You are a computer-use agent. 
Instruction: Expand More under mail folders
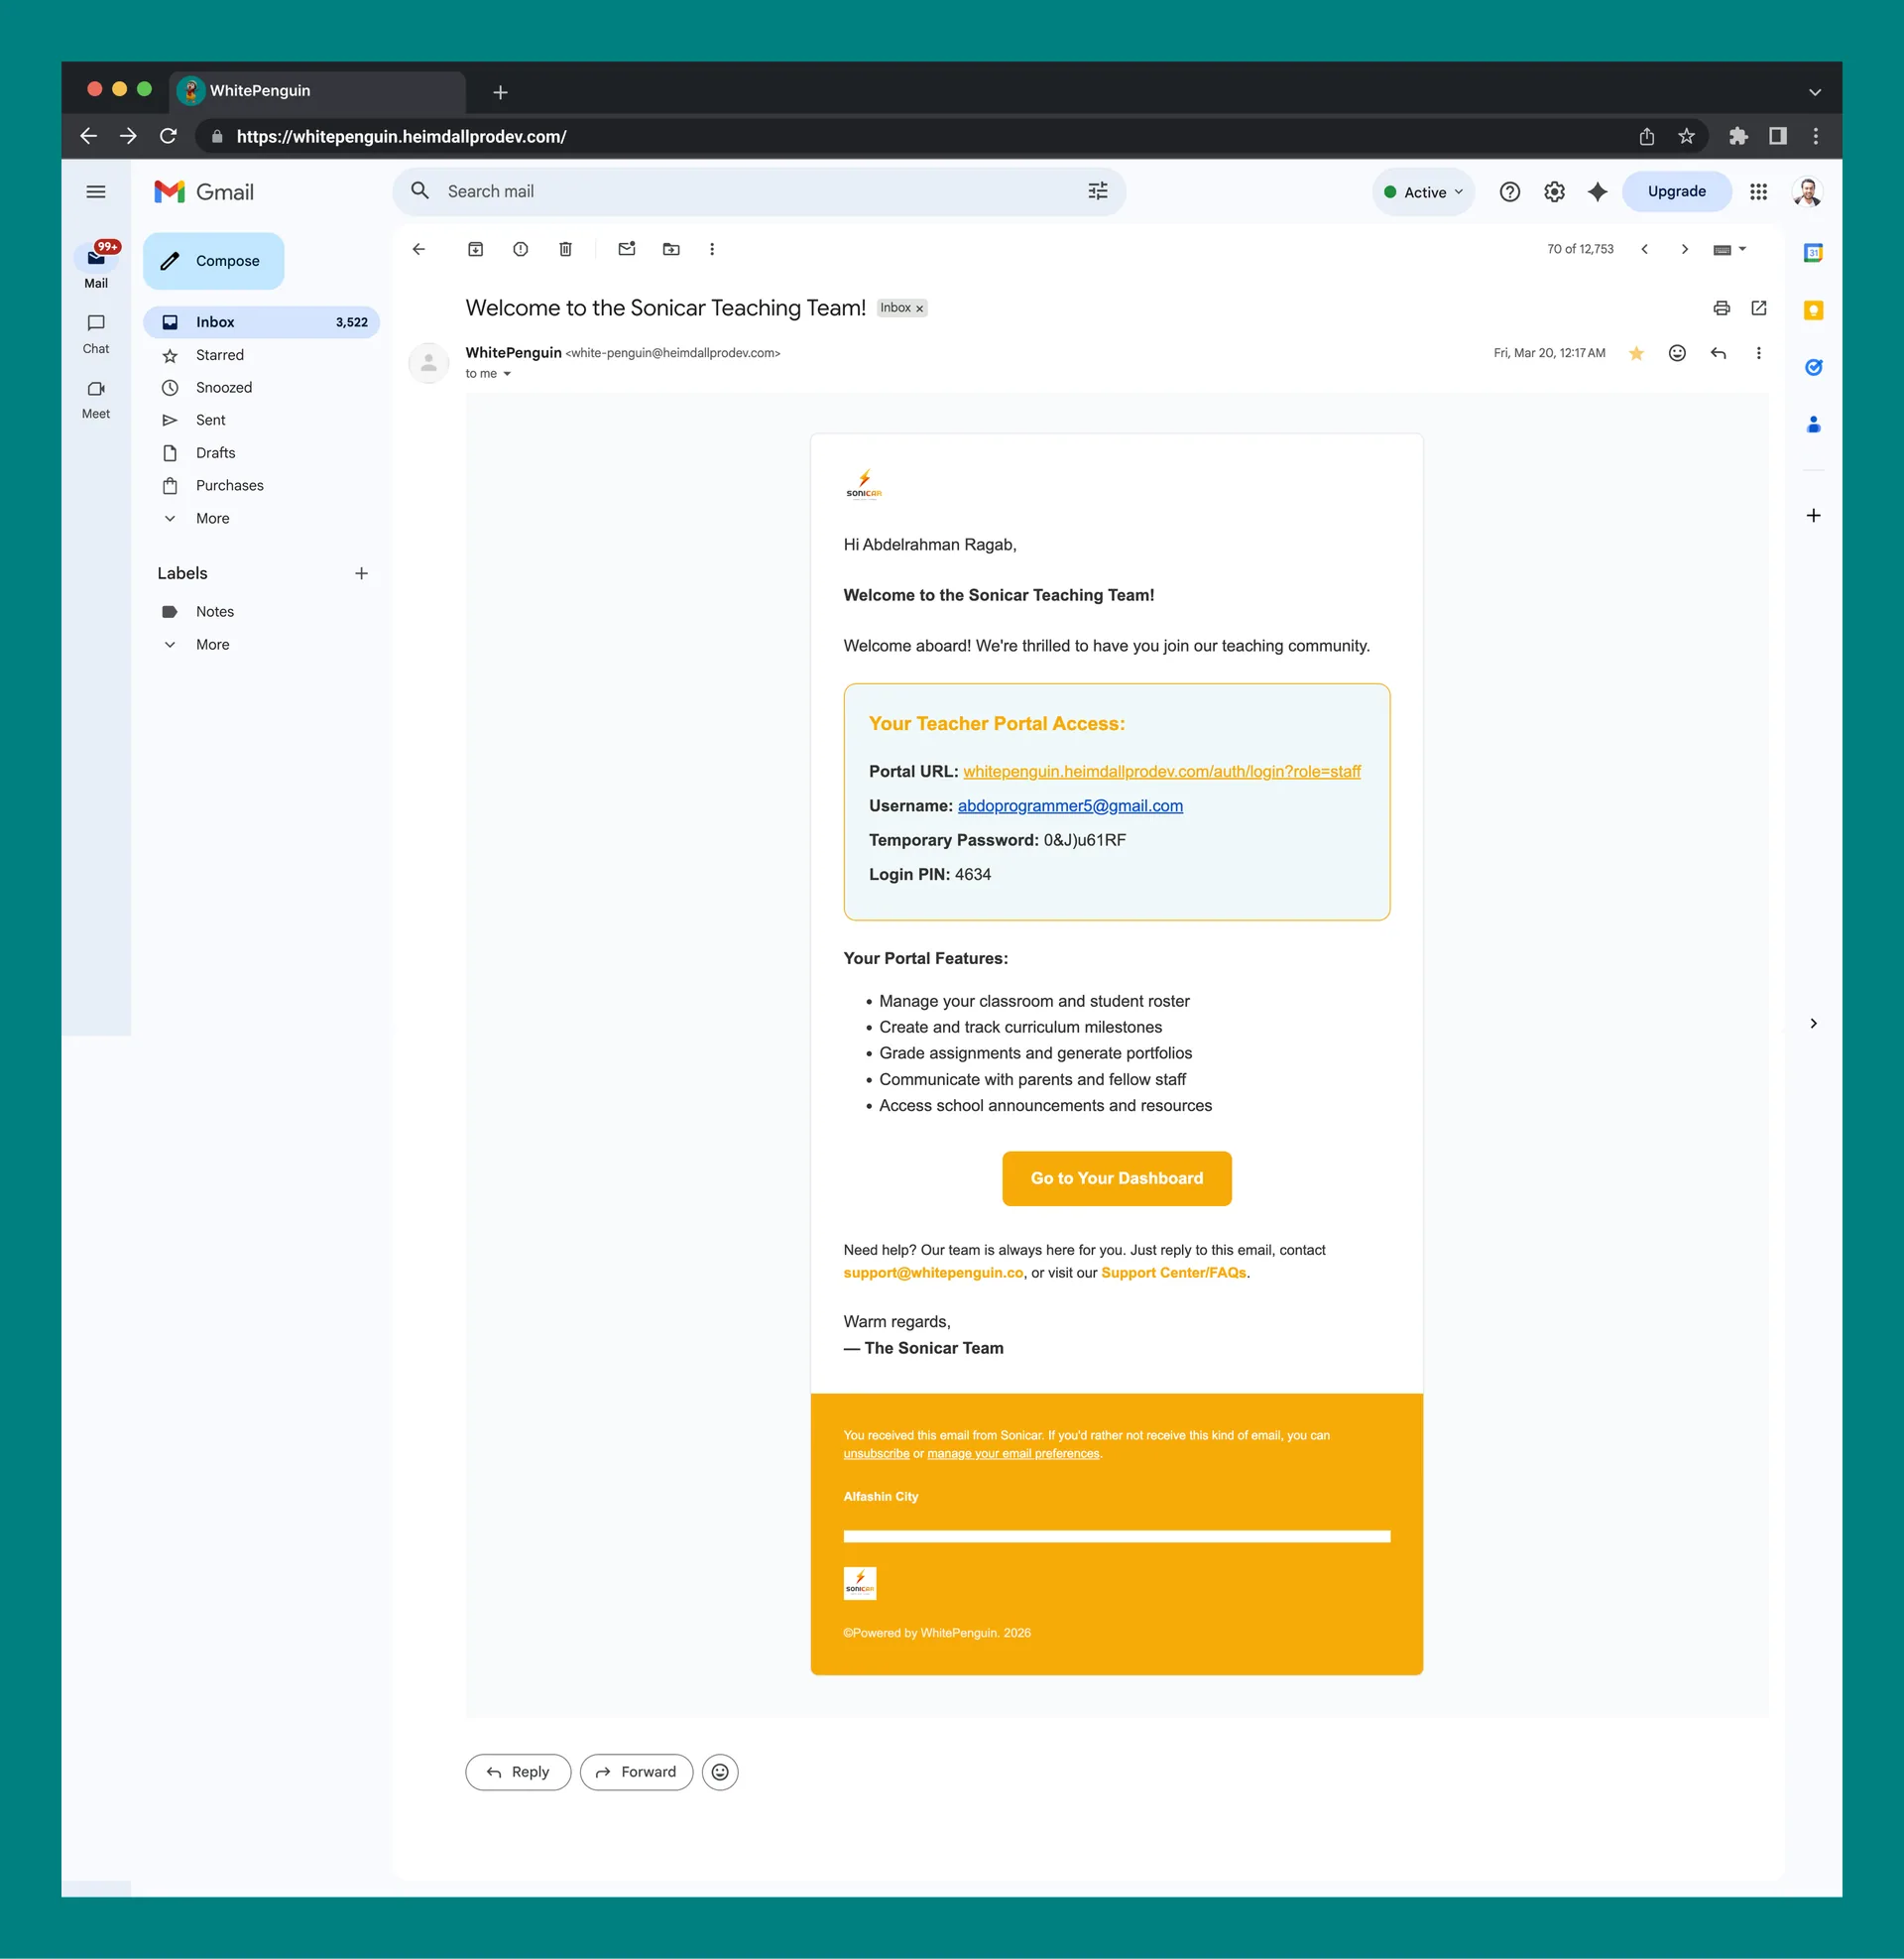coord(212,518)
